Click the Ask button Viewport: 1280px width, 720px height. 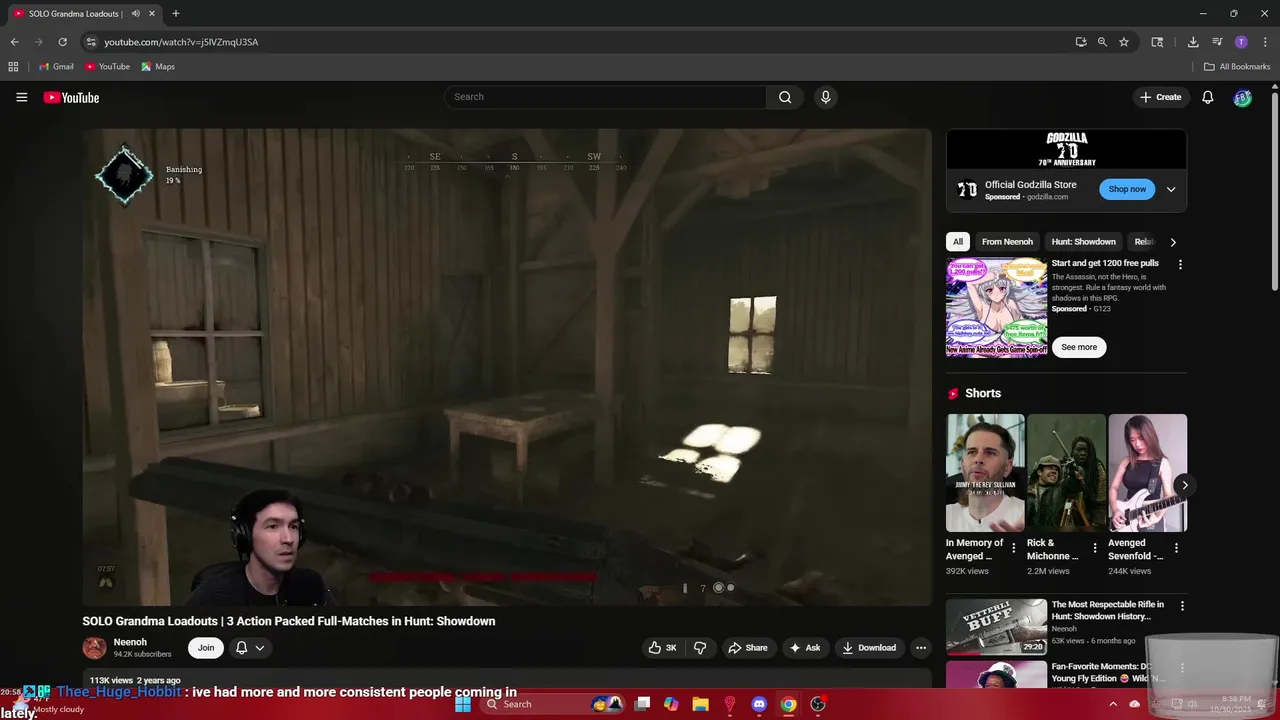805,648
